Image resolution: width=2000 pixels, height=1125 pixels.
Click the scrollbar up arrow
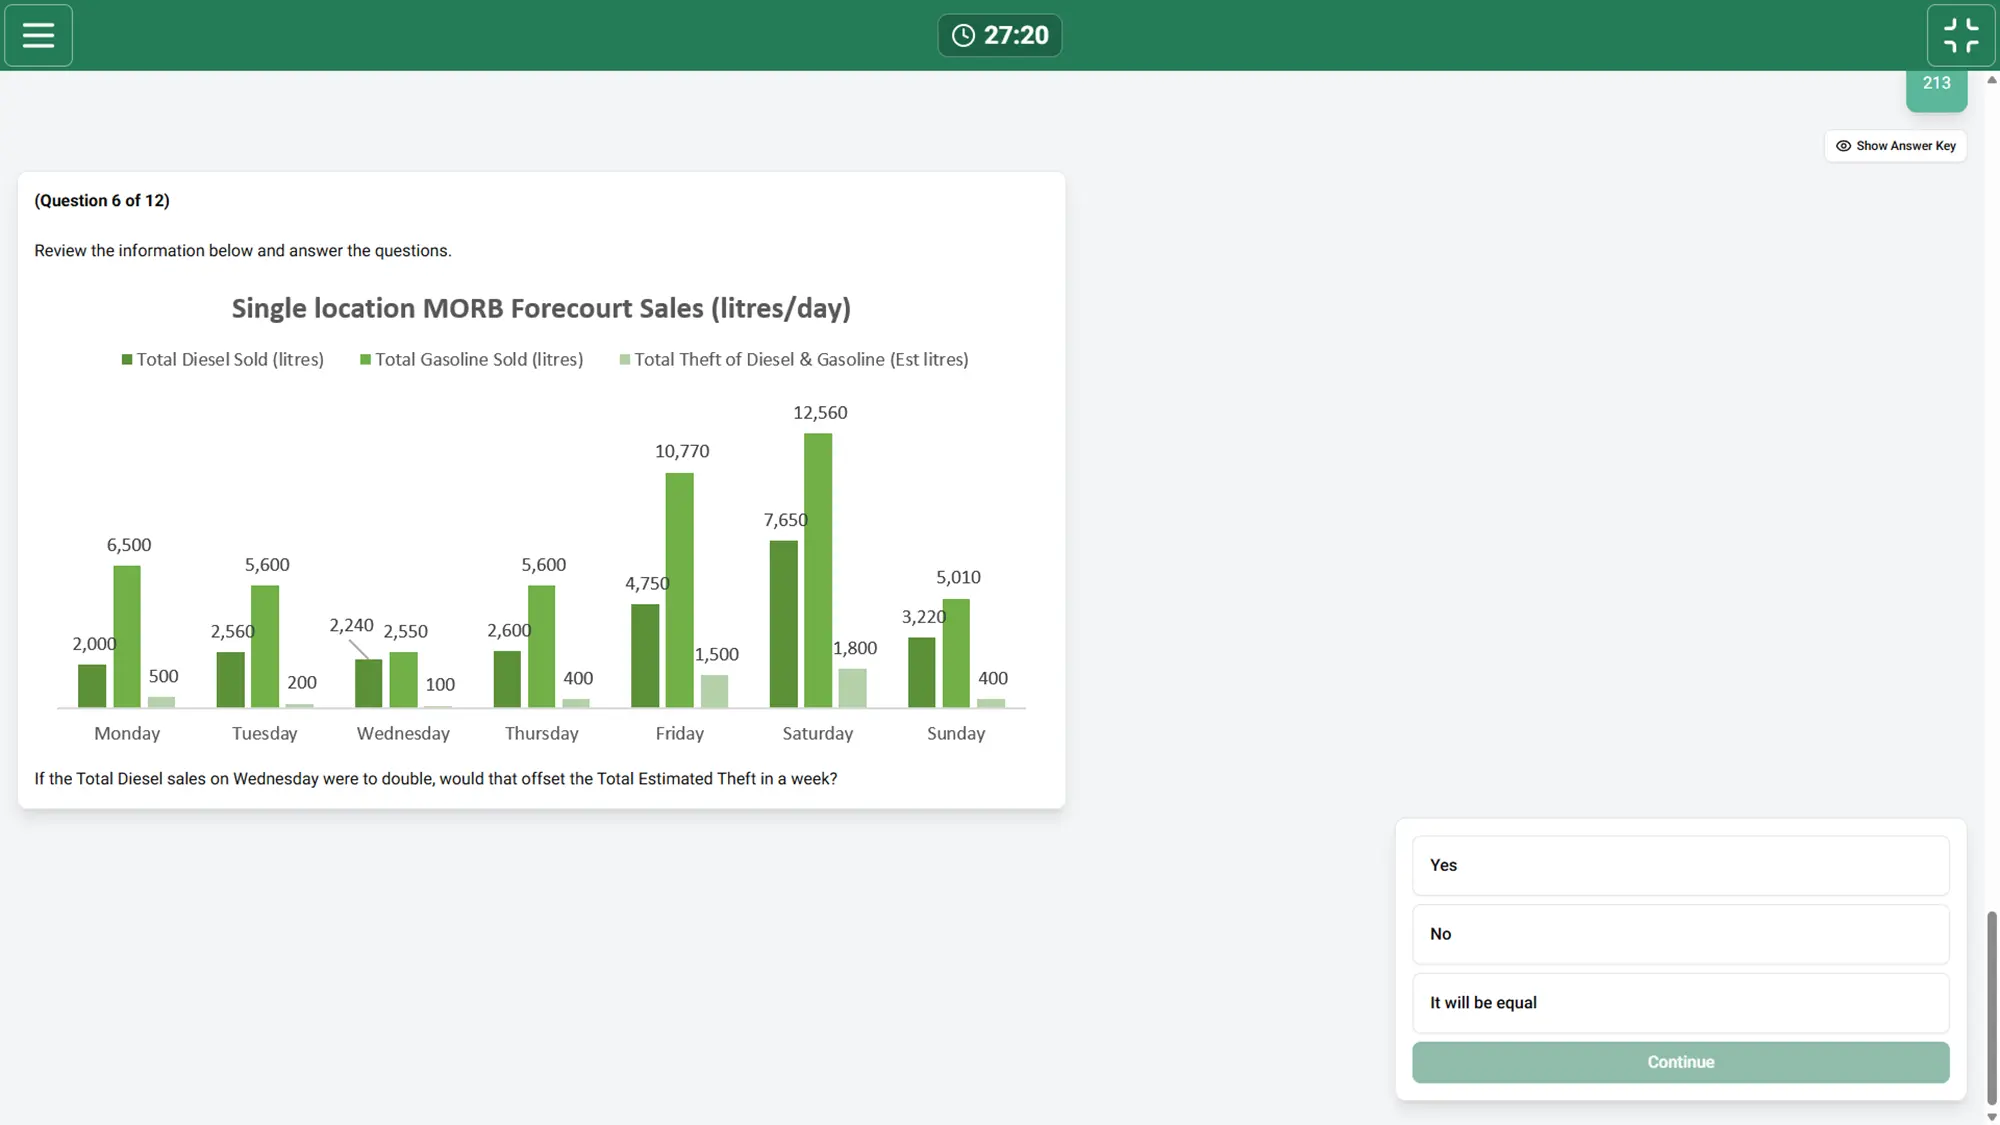1991,80
